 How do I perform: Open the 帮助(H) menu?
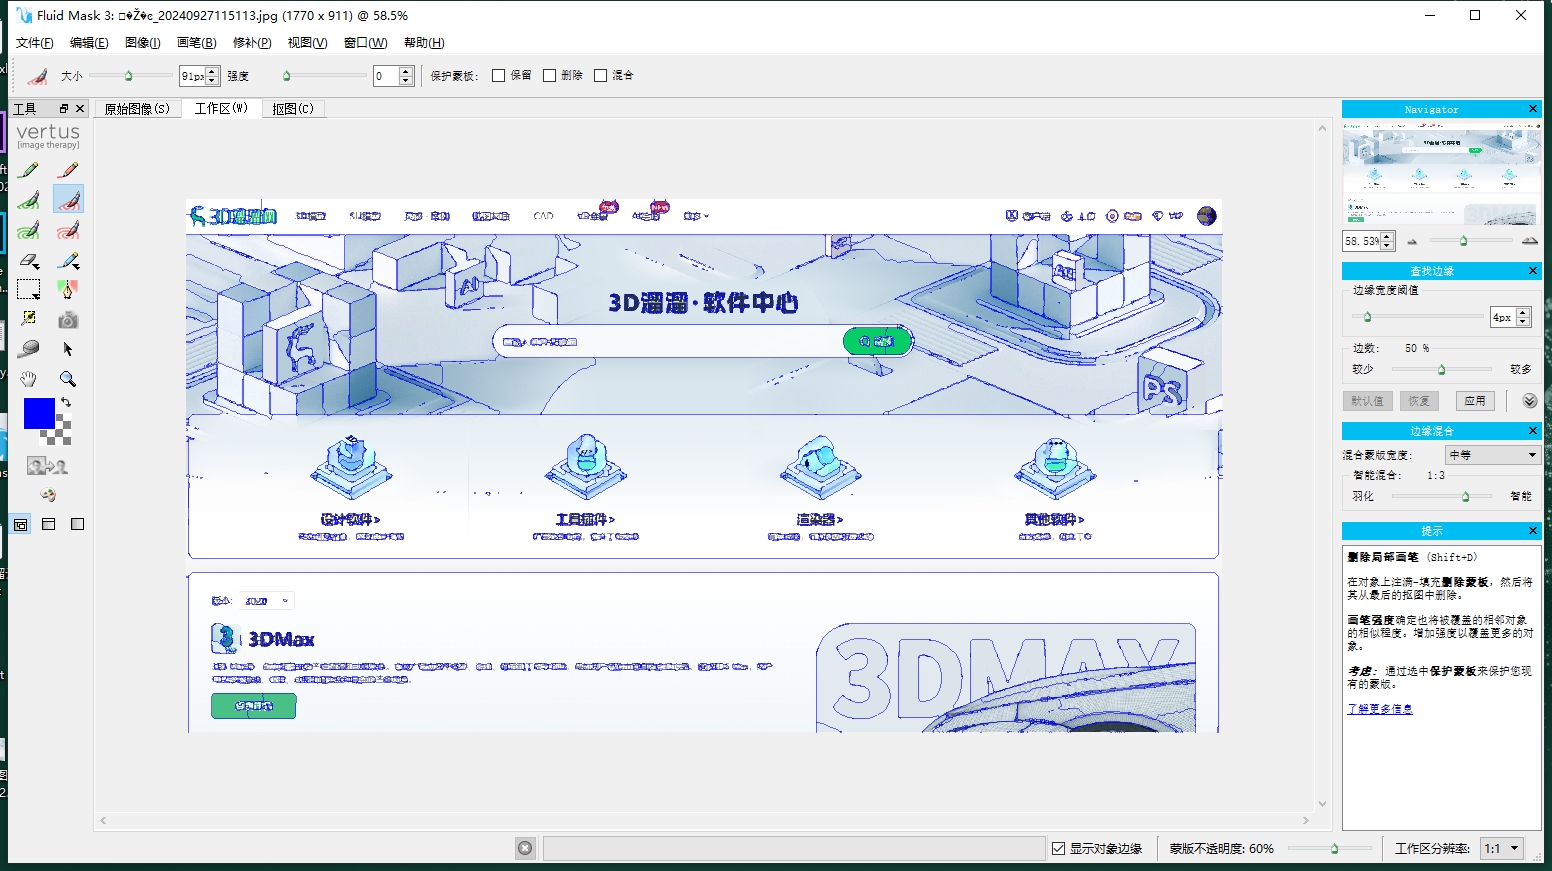pyautogui.click(x=424, y=43)
